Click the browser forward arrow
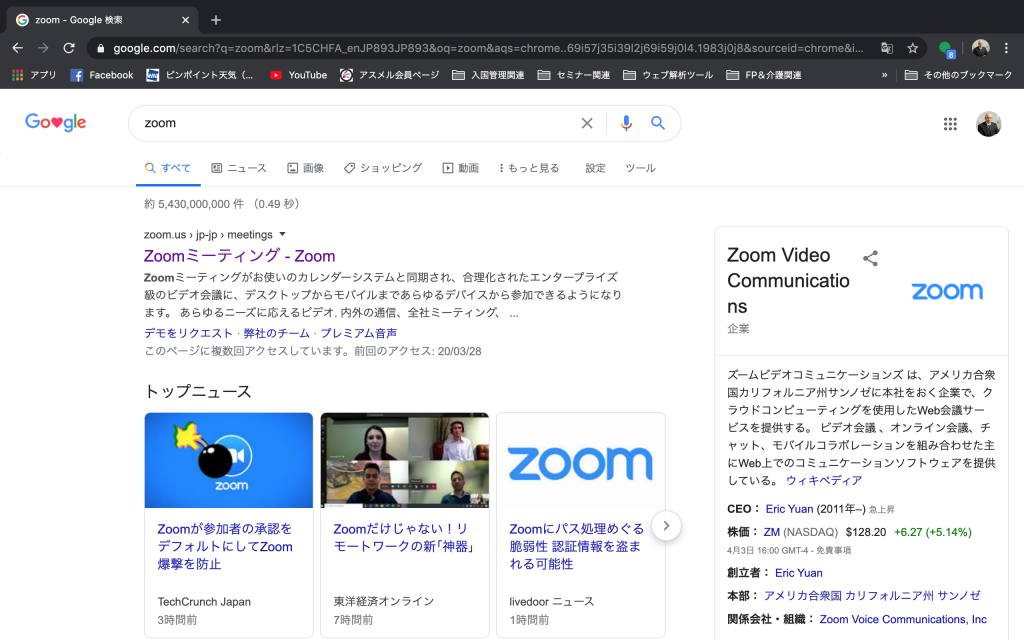 [43, 48]
